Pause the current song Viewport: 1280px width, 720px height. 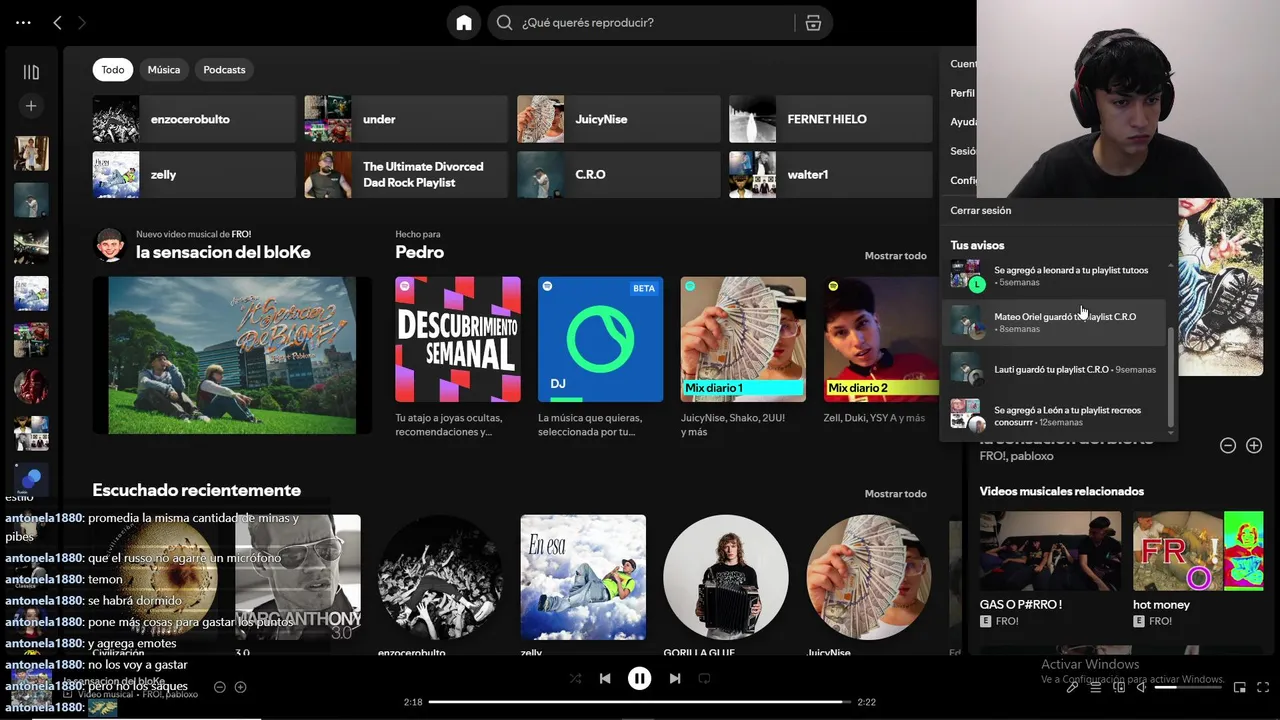[x=639, y=678]
